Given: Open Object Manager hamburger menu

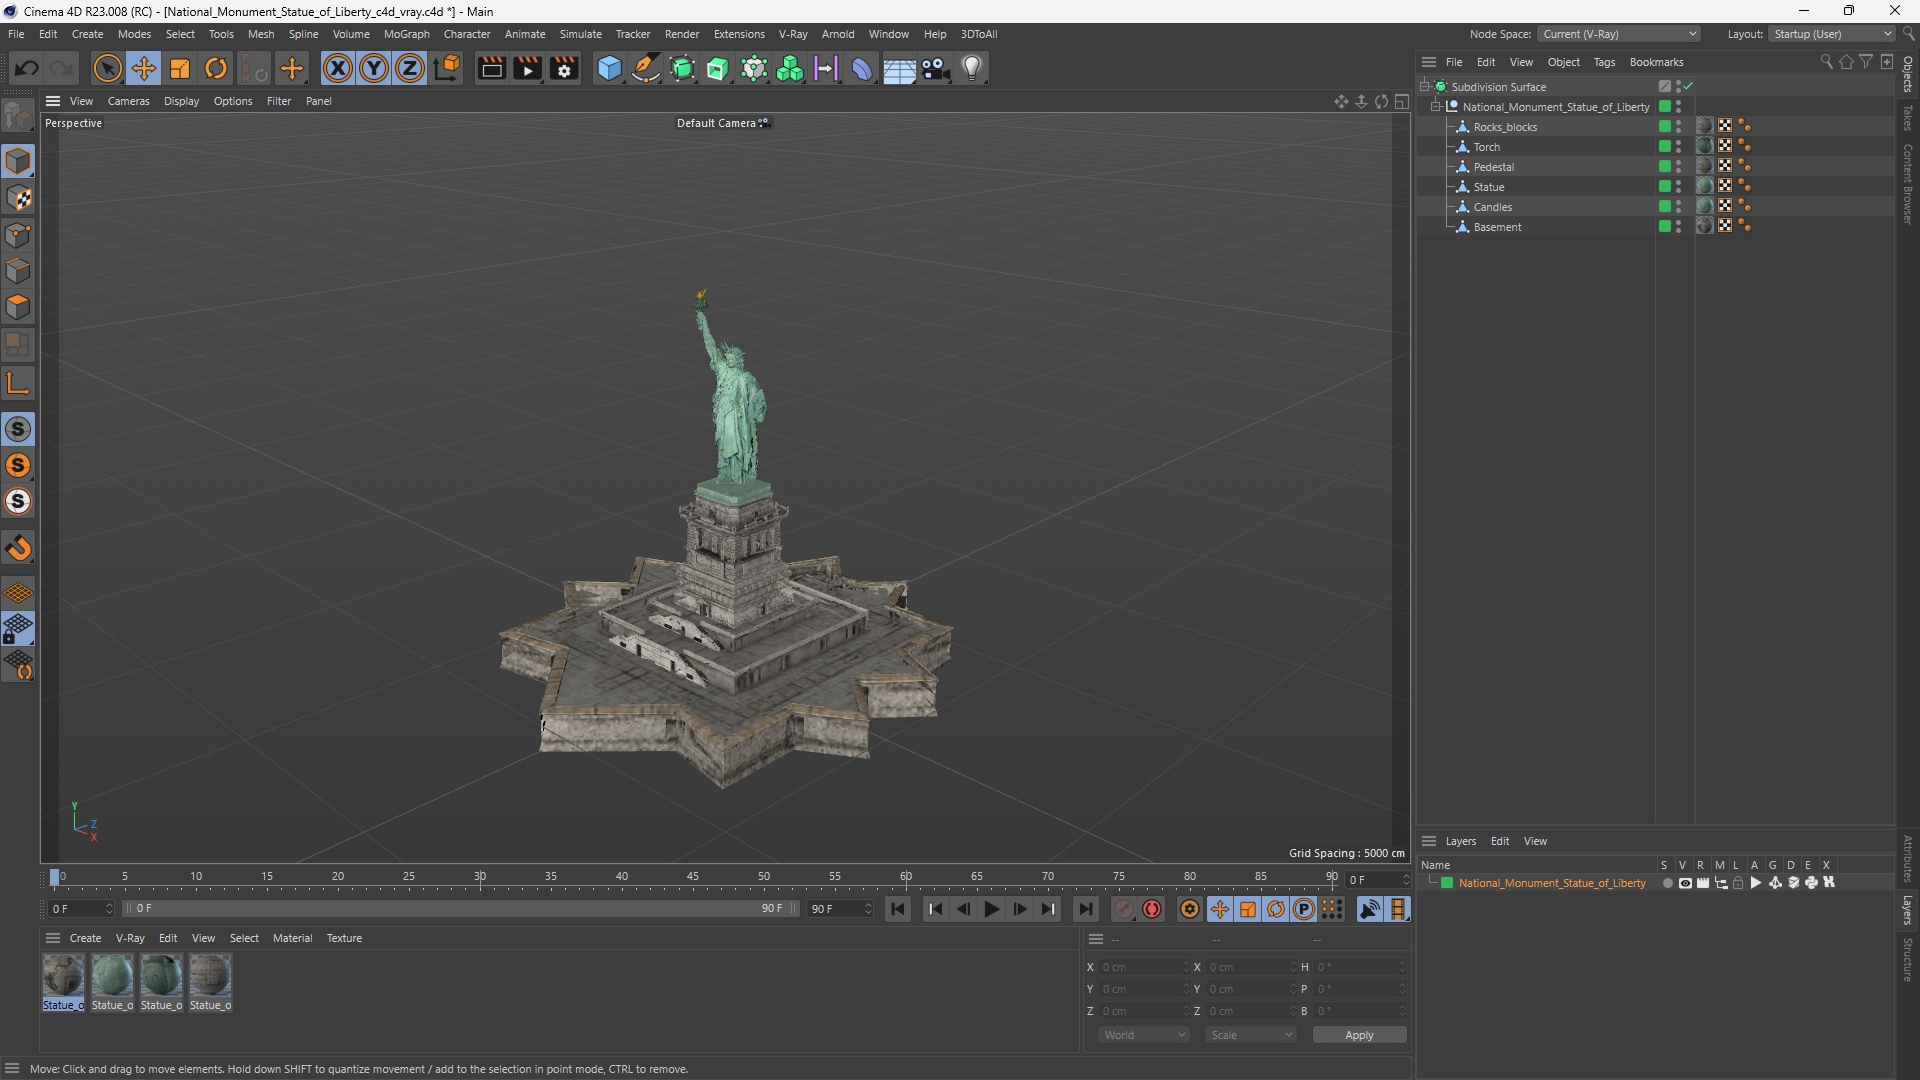Looking at the screenshot, I should [1429, 62].
